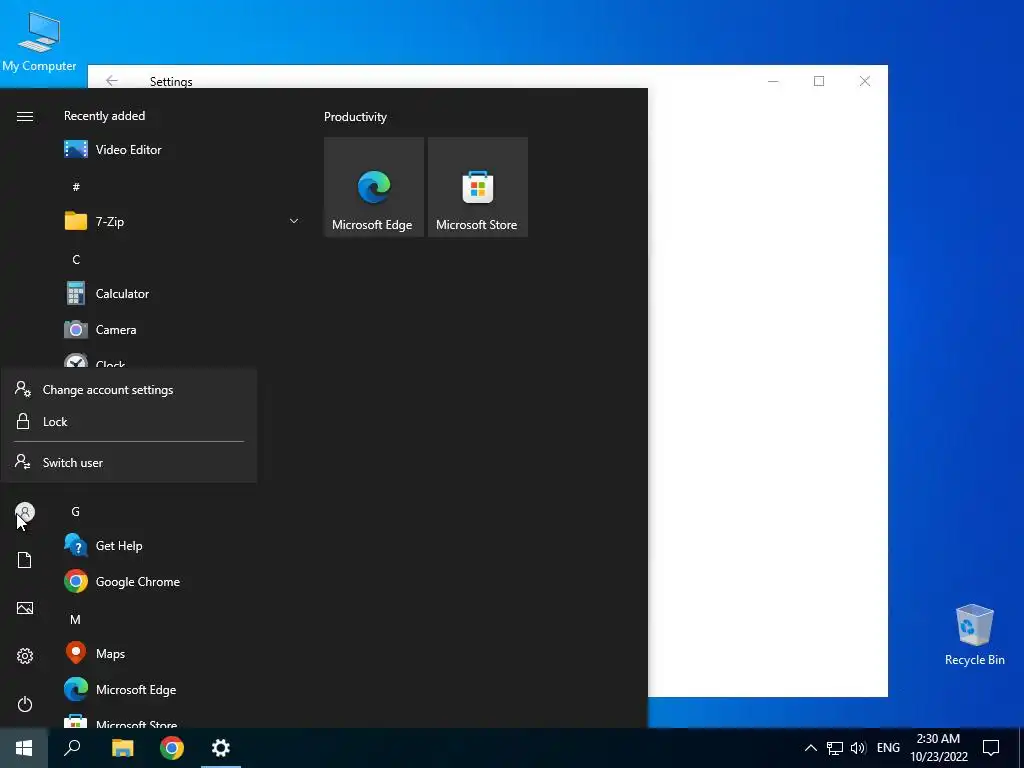Open Get Help app
1024x768 pixels.
182,545
